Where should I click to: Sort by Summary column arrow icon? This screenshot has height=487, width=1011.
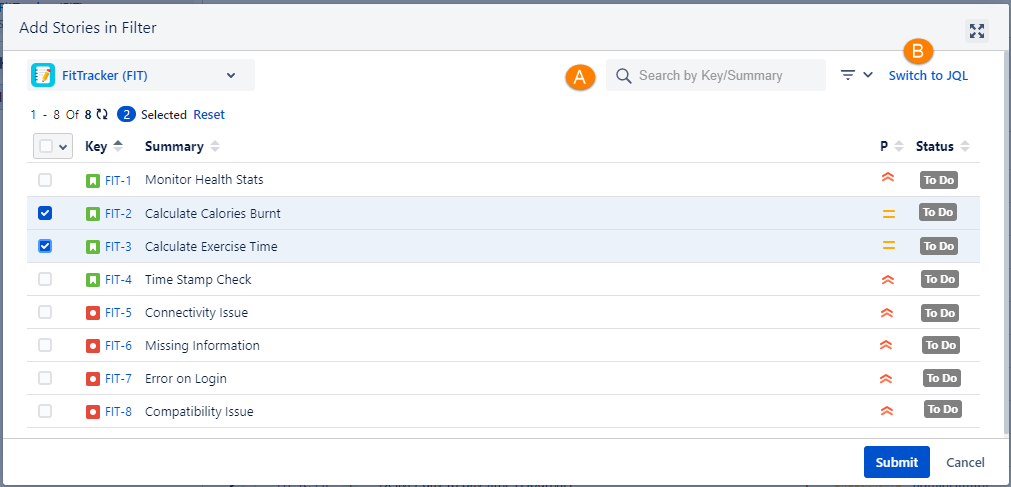point(215,146)
